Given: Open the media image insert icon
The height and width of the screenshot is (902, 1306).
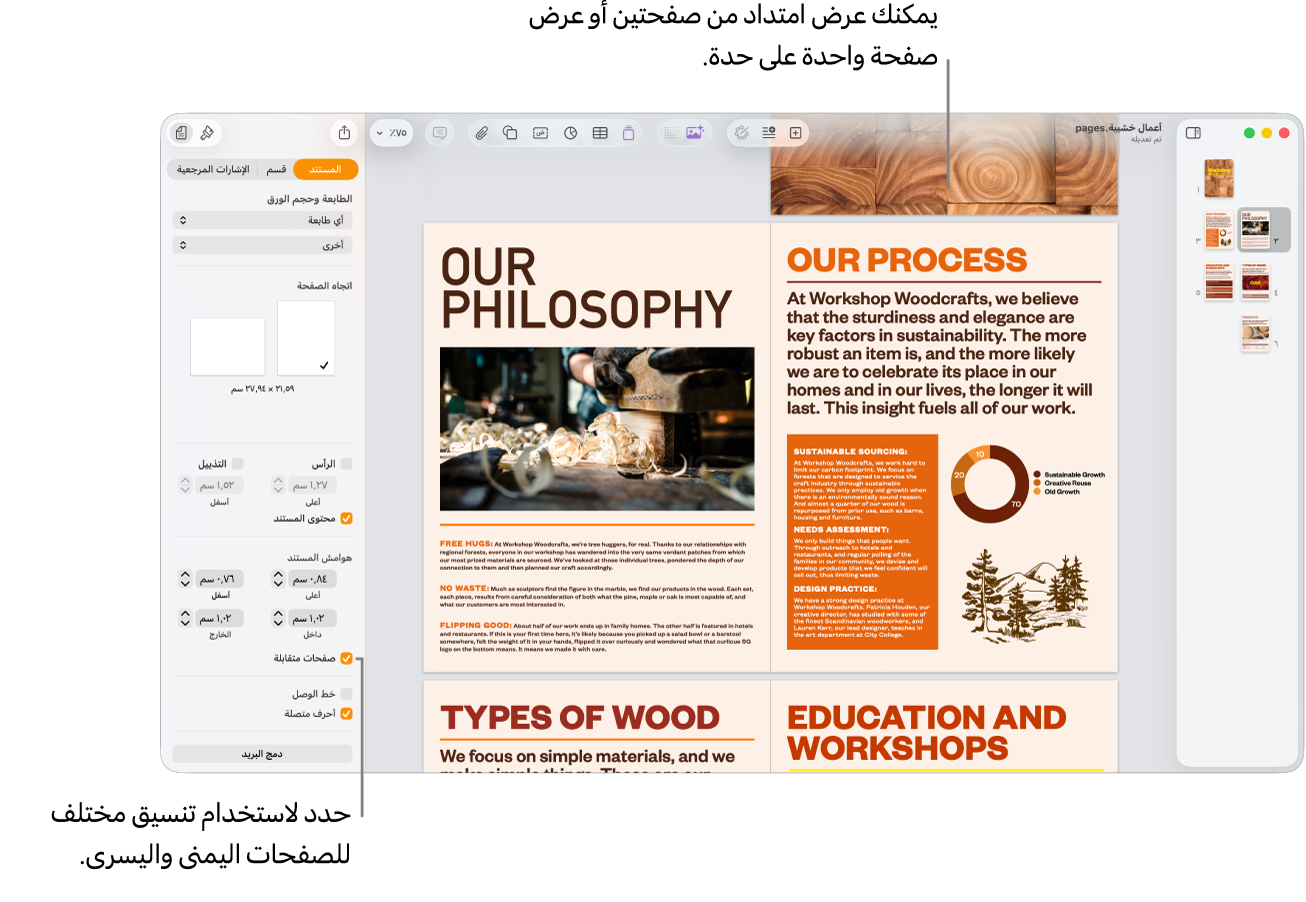Looking at the screenshot, I should point(695,132).
